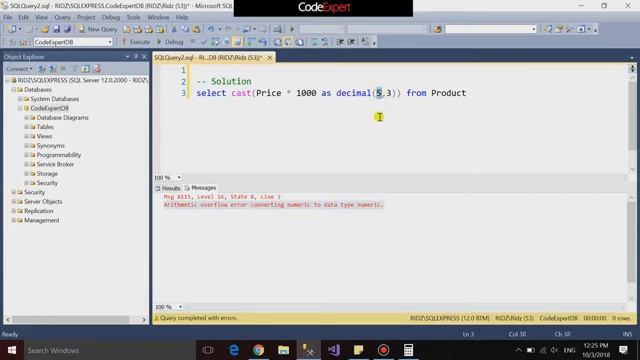Switch to the Results tab

coord(168,188)
